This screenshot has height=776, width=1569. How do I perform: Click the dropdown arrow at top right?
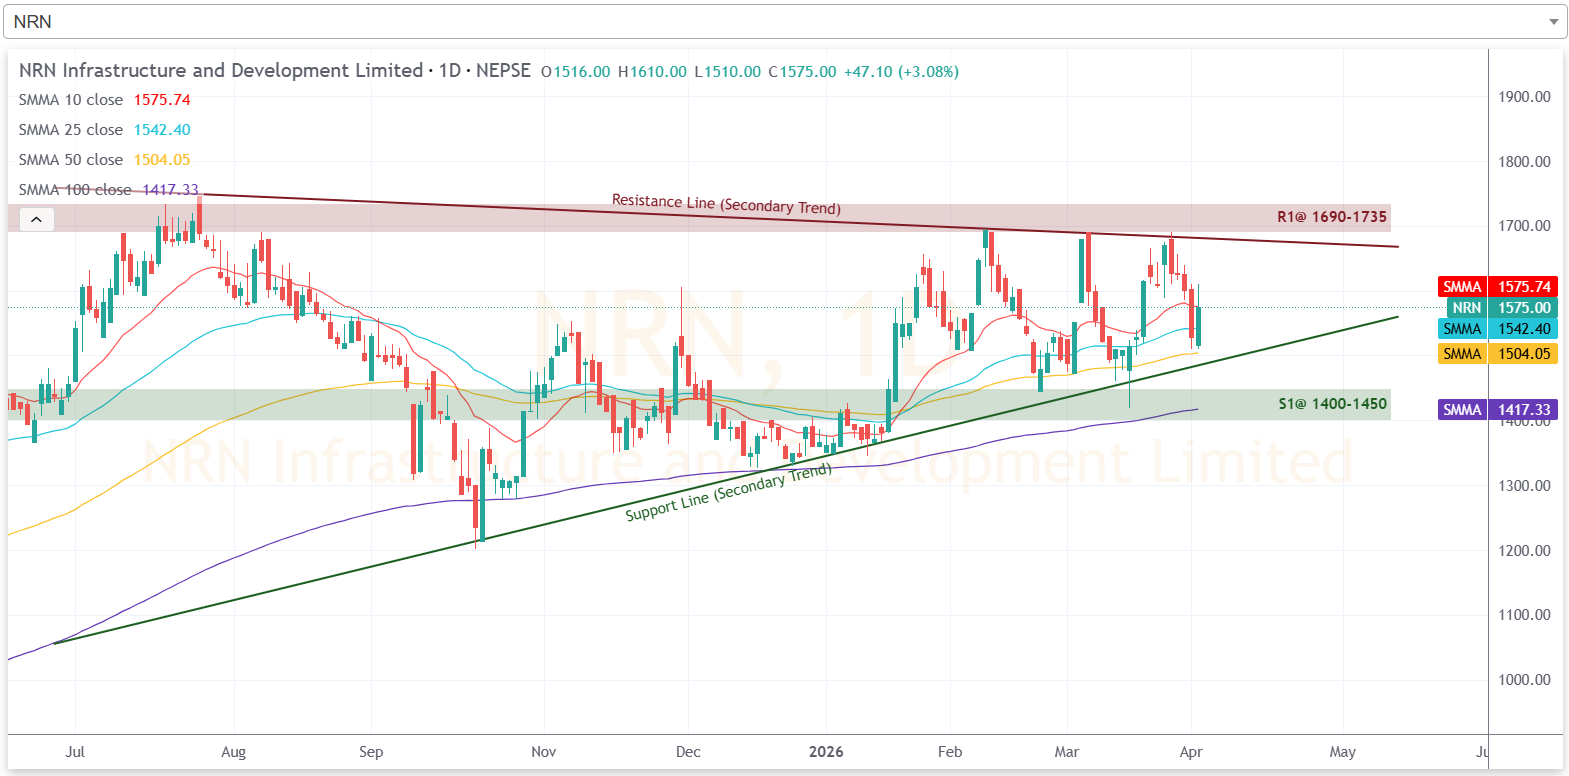1553,22
